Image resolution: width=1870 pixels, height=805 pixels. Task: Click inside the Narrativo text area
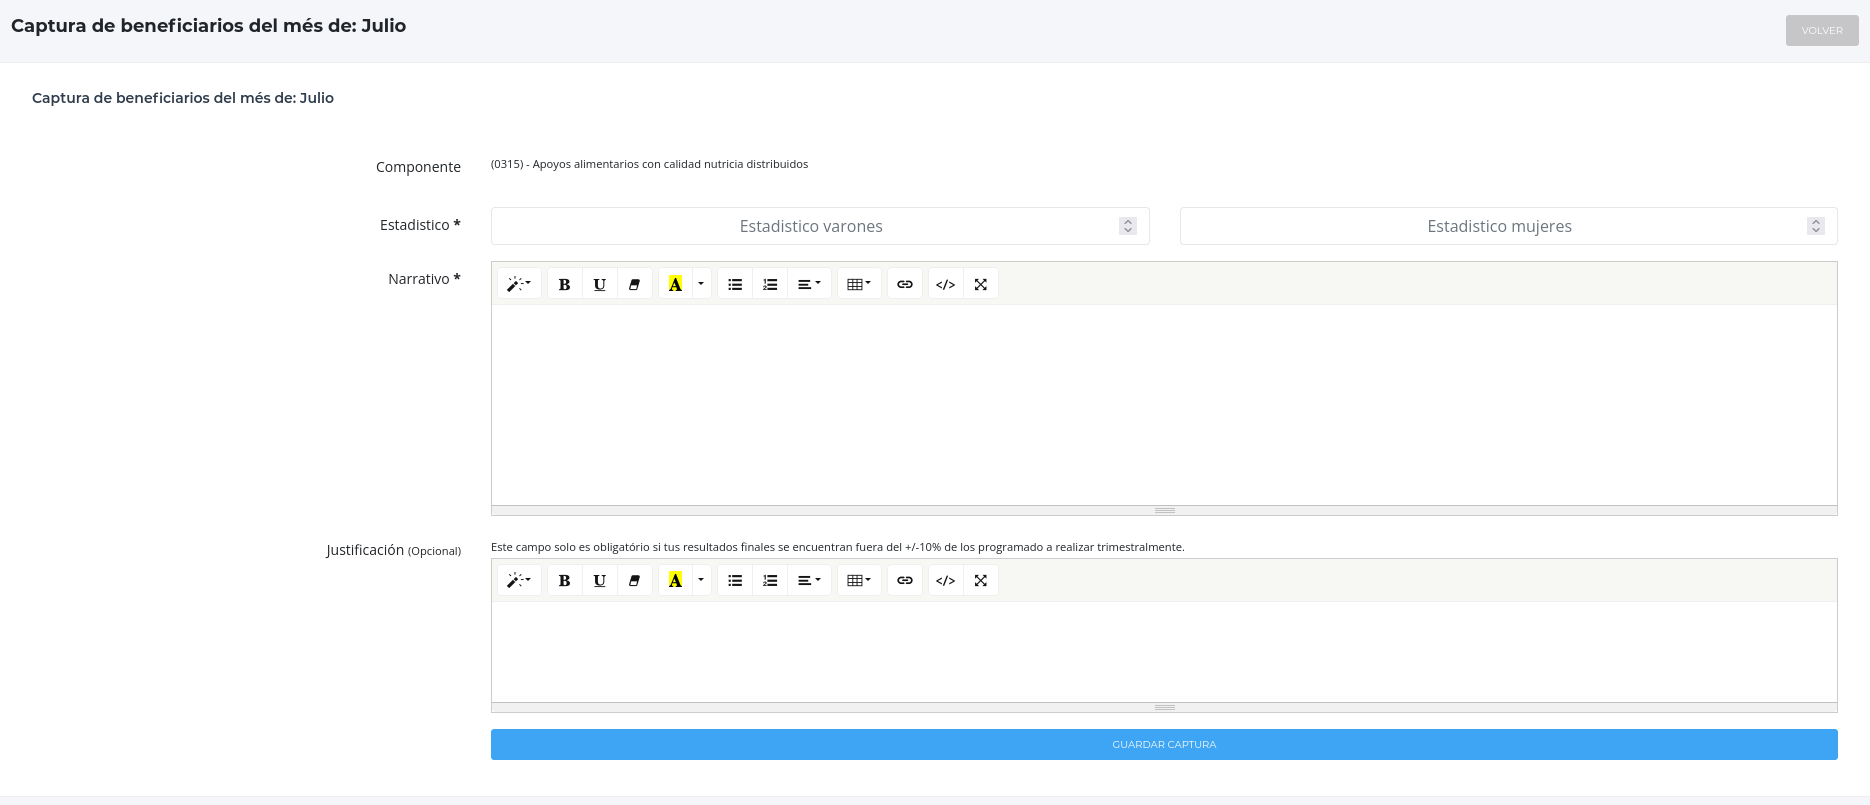[1164, 405]
